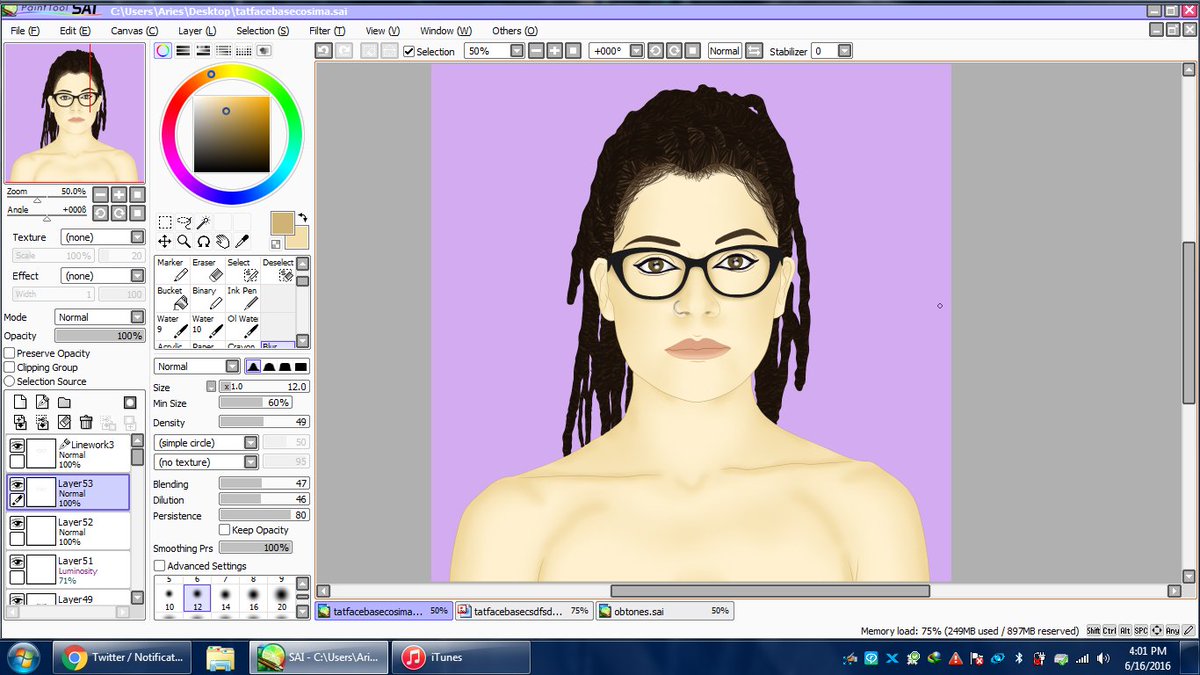This screenshot has height=675, width=1200.
Task: Select the size 16 brush preset
Action: pyautogui.click(x=253, y=599)
